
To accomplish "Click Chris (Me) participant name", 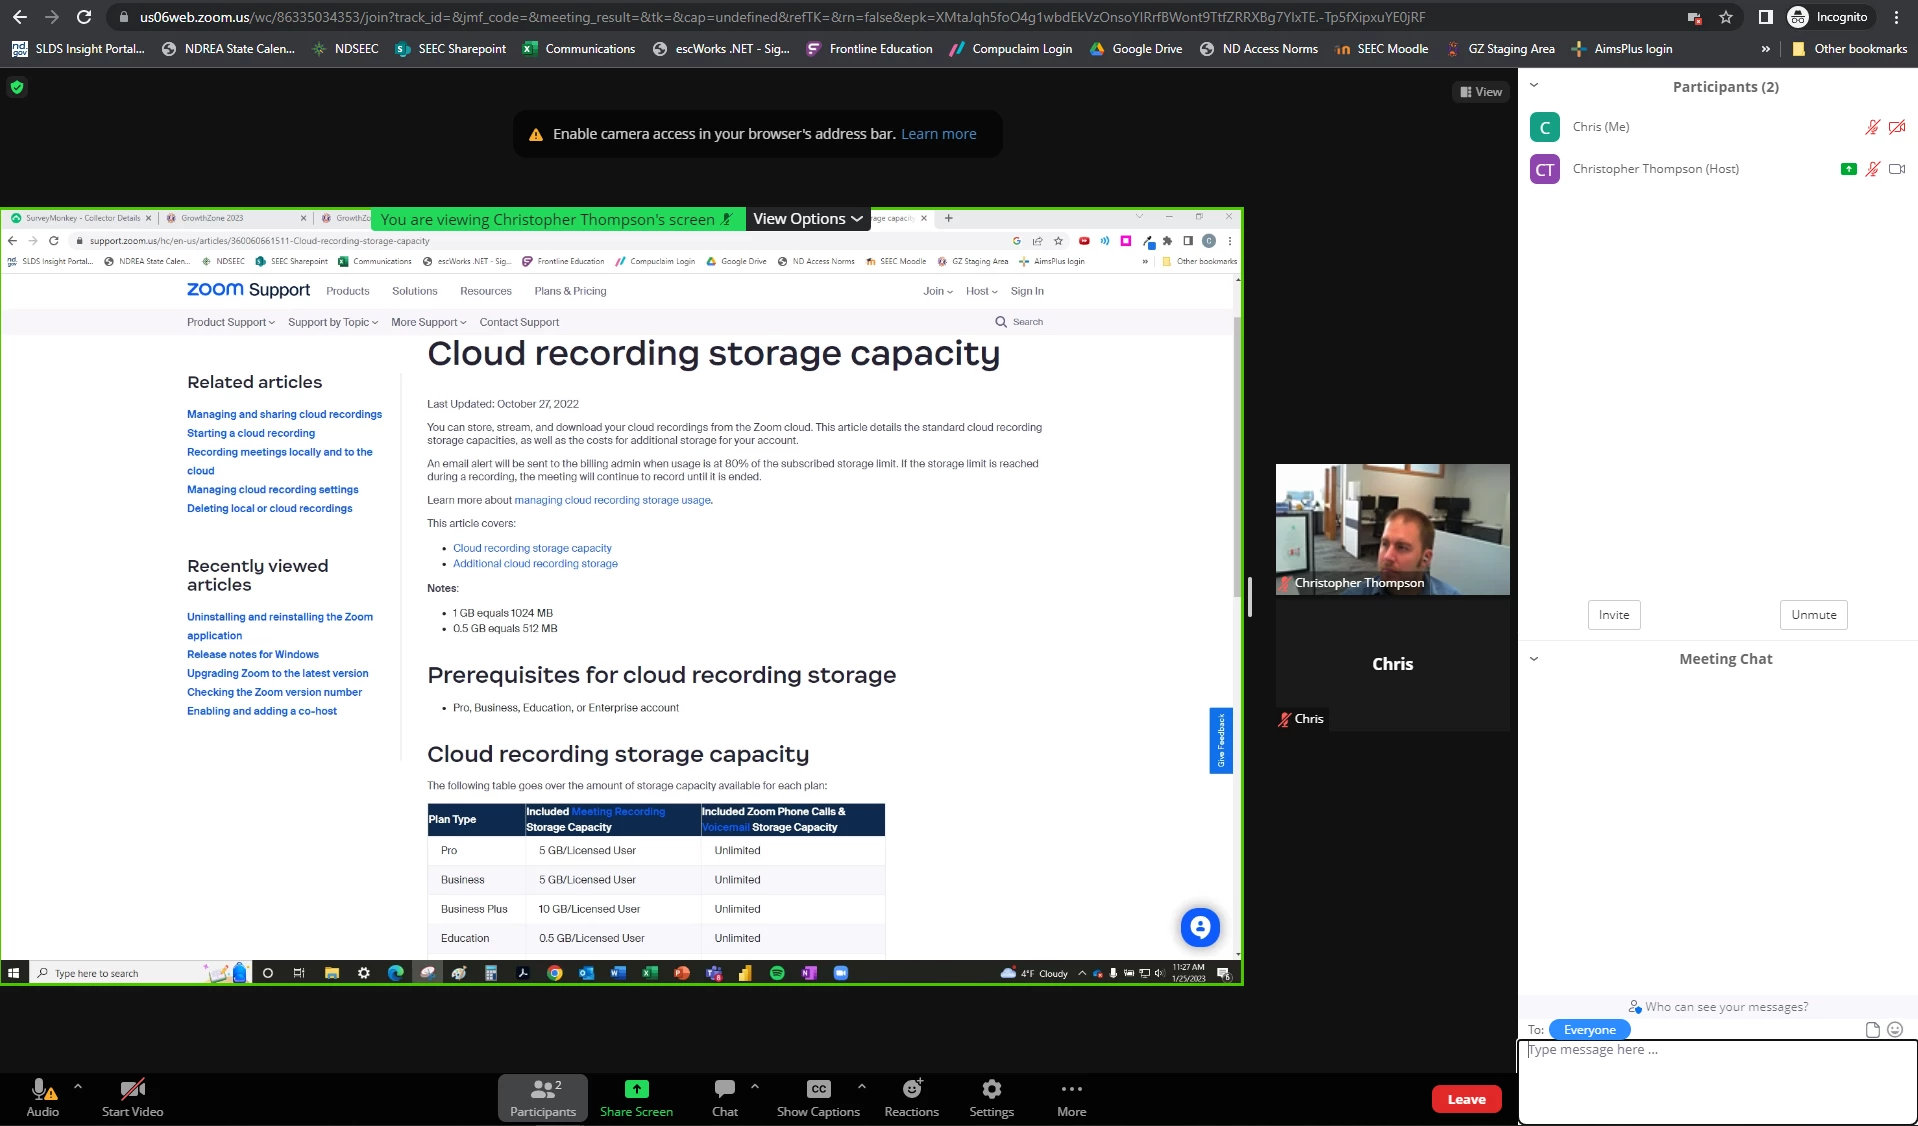I will 1600,127.
